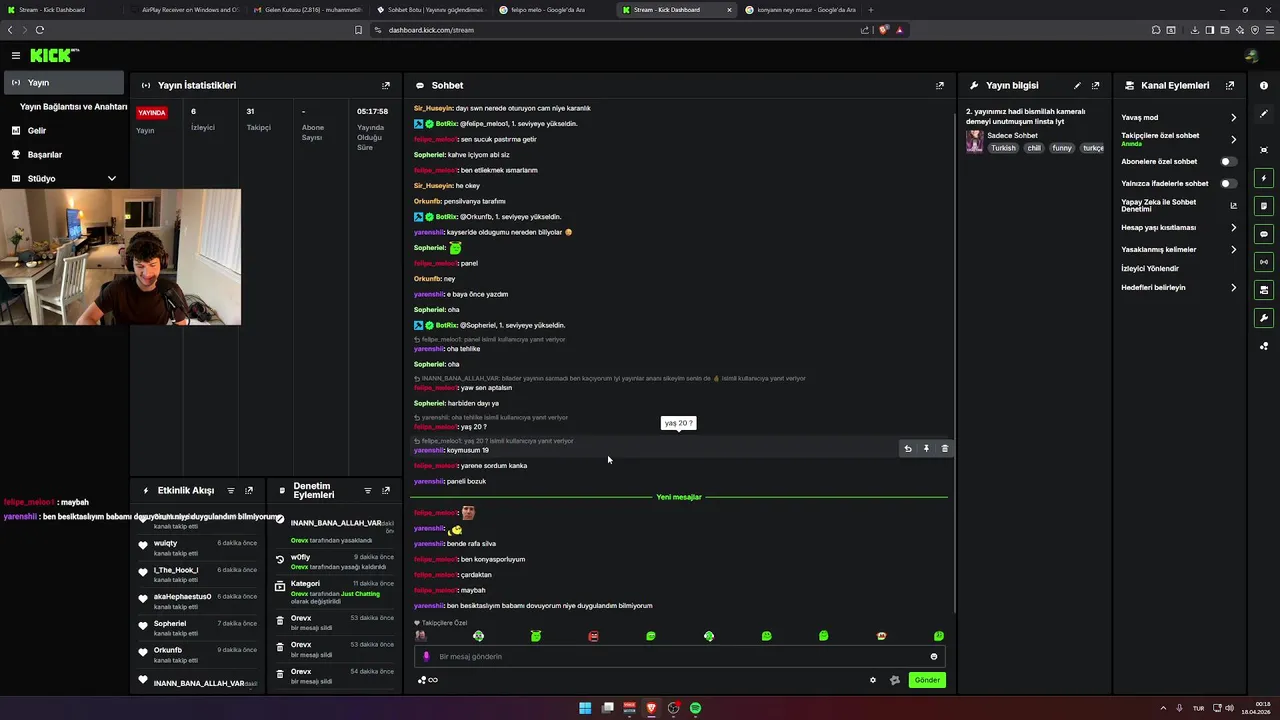Click the lightning bolt icon in right sidebar
Viewport: 1280px width, 720px height.
click(x=1264, y=178)
